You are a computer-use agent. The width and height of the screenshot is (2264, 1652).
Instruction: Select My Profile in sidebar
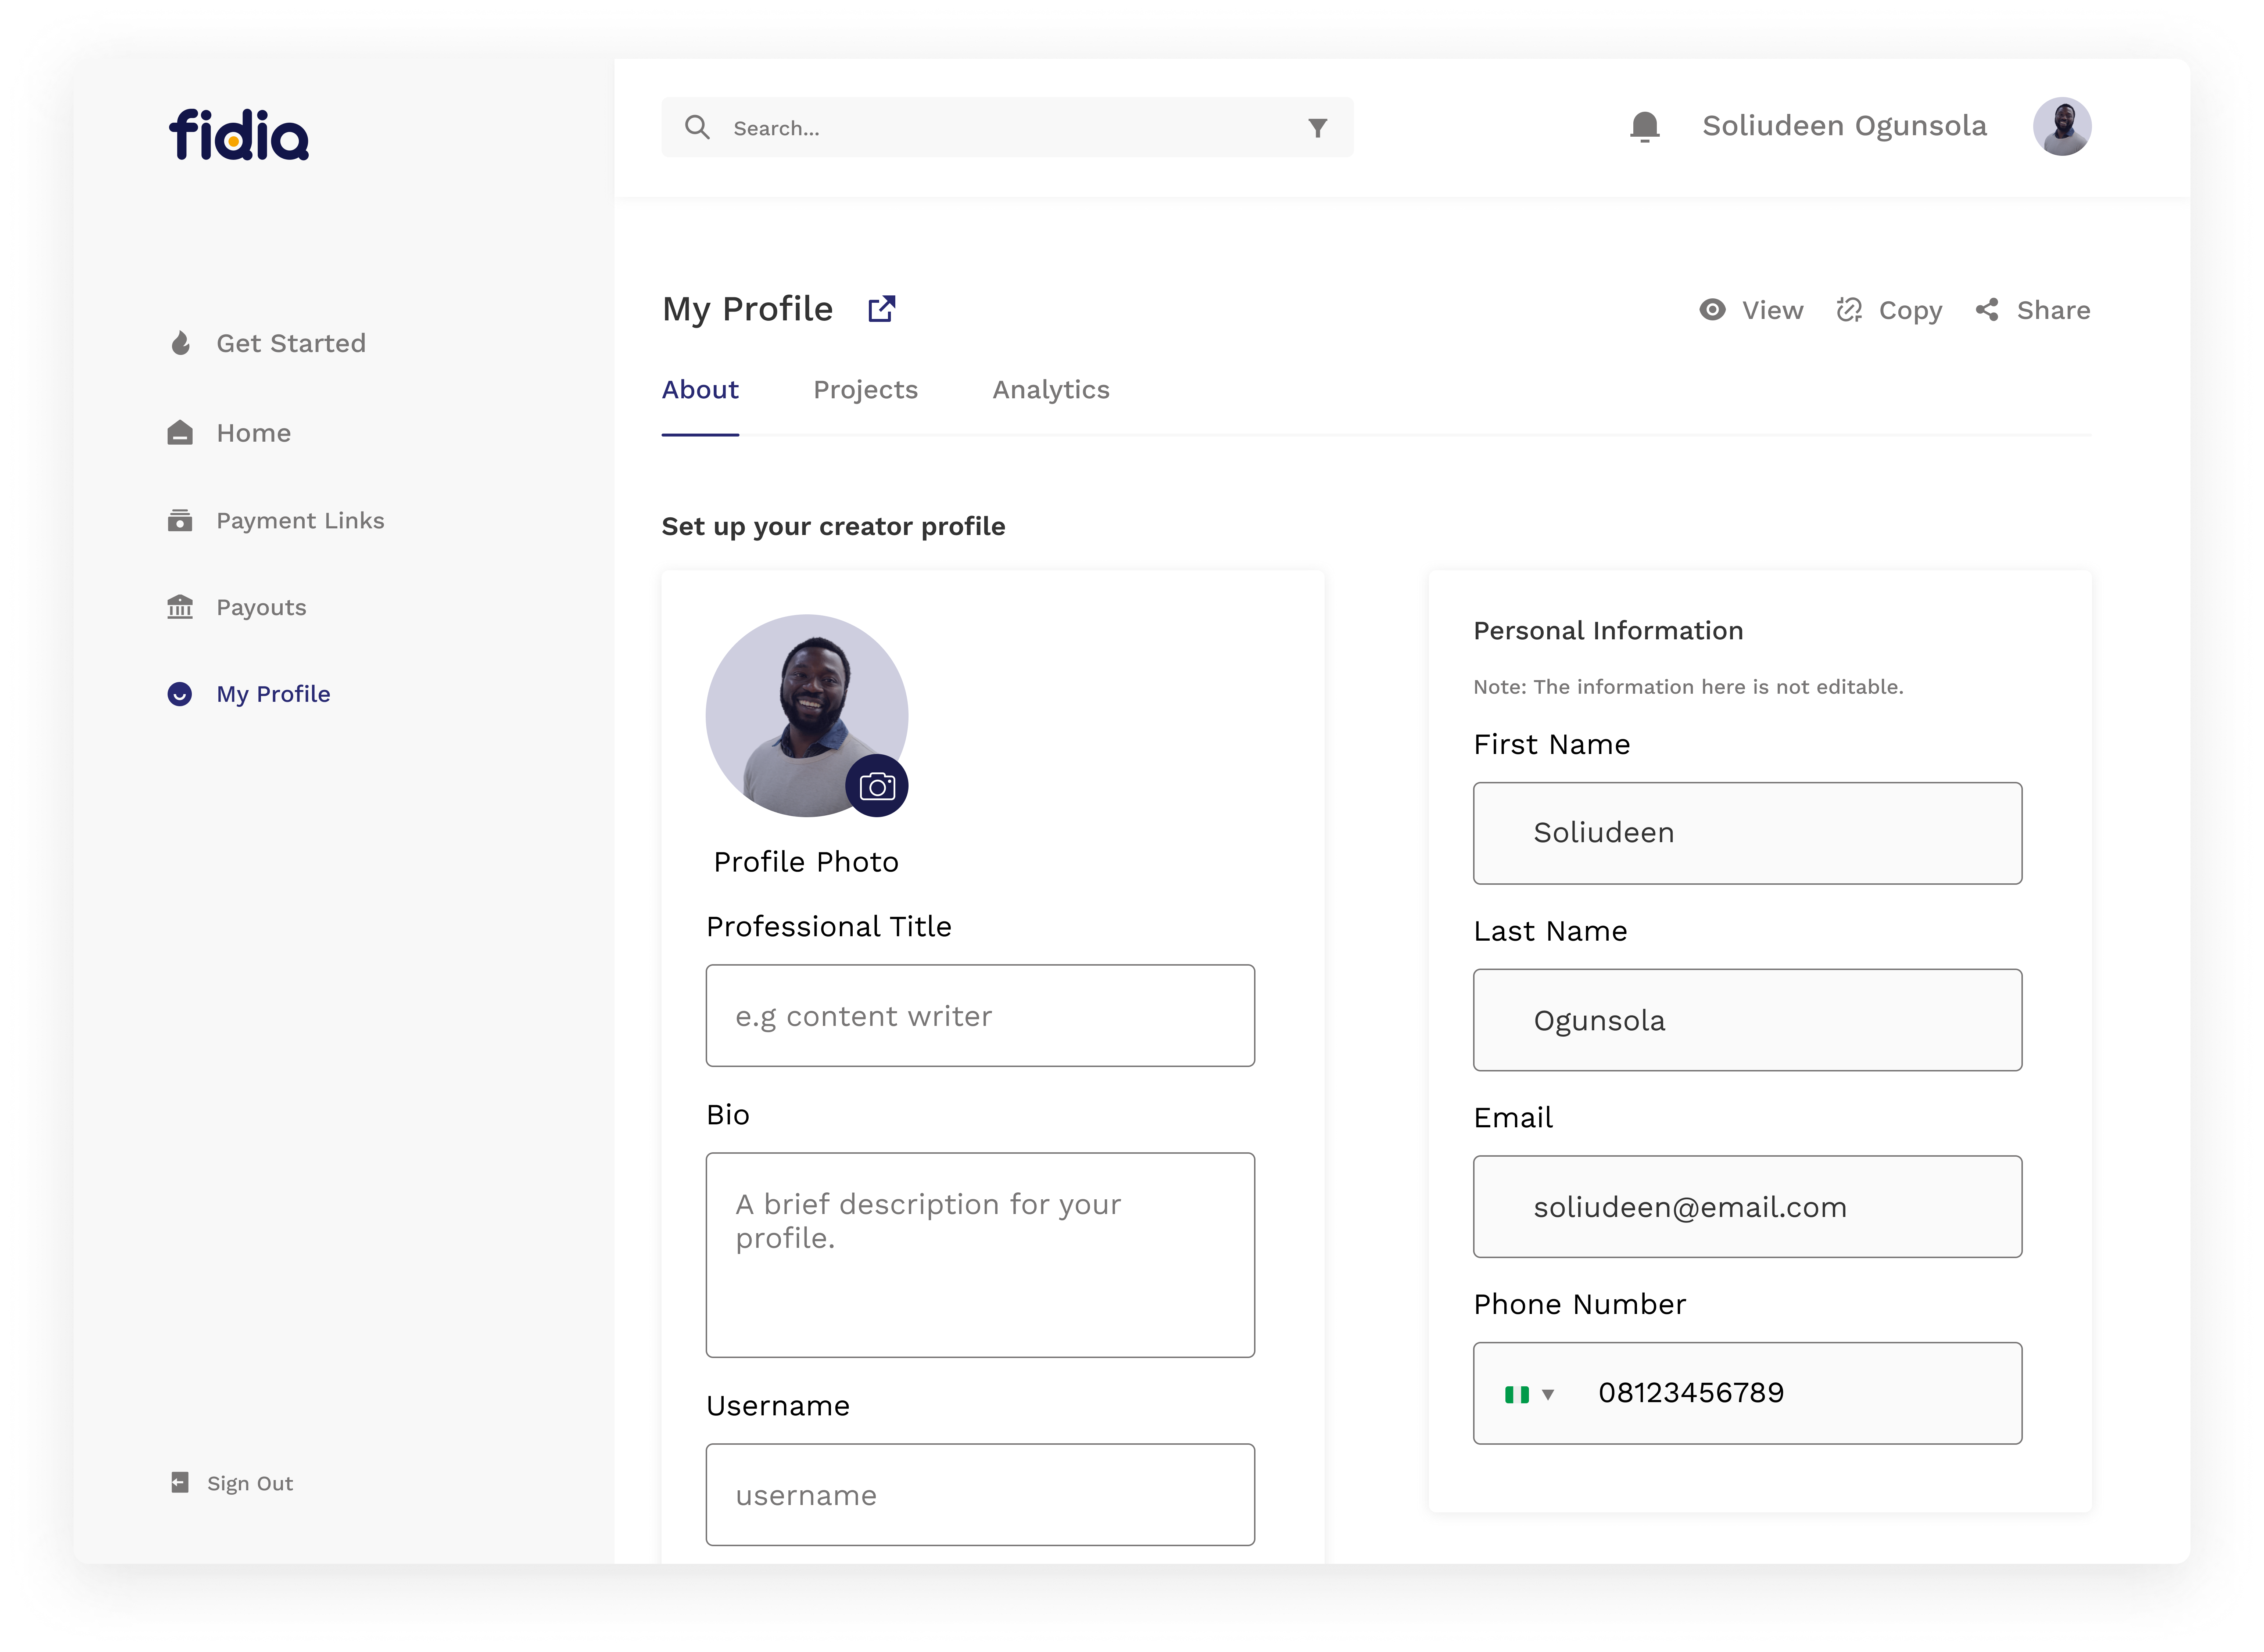273,694
